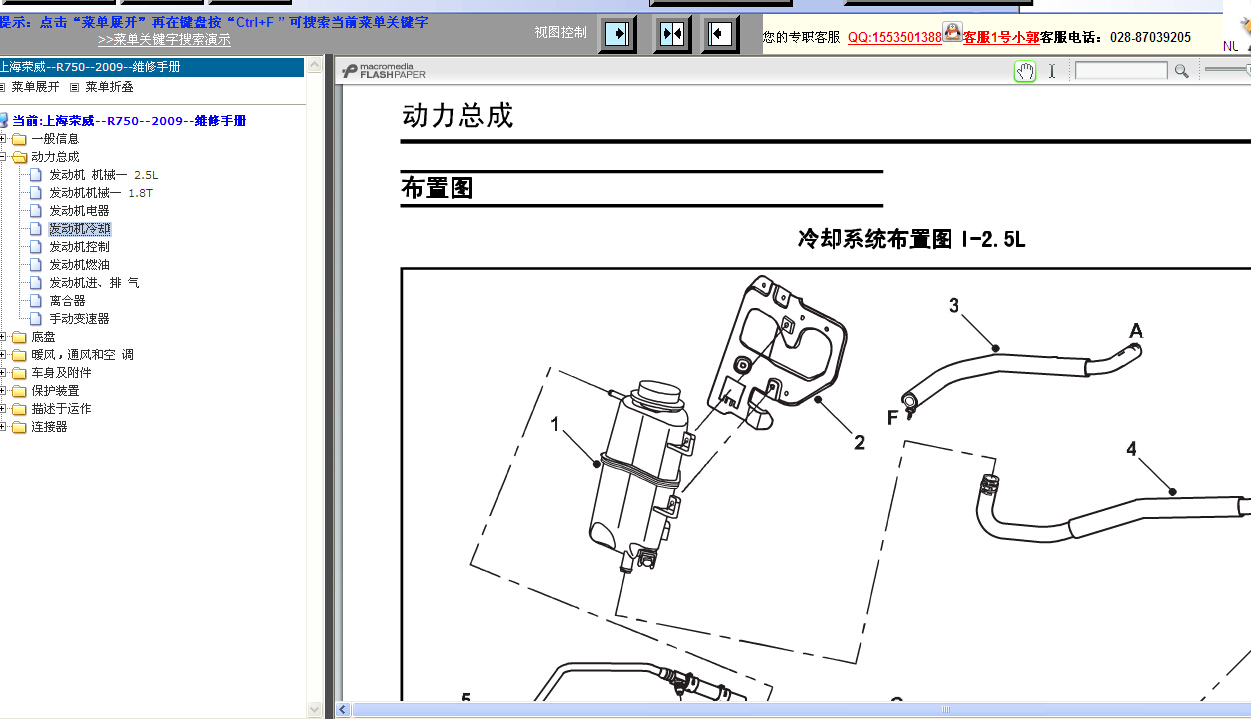The image size is (1251, 719).
Task: Select the text selection cursor tool
Action: point(1051,71)
